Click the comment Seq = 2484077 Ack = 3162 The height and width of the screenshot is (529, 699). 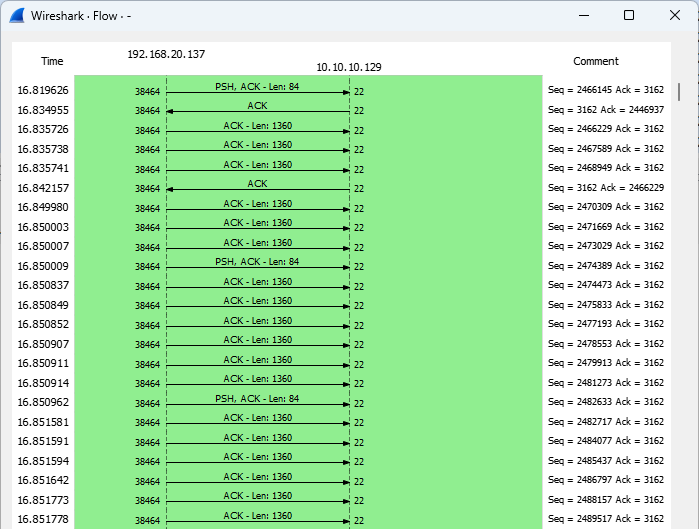606,441
